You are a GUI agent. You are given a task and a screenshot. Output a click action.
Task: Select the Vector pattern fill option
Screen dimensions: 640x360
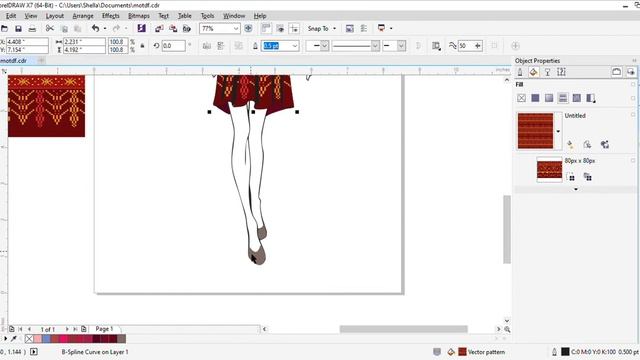(x=562, y=98)
